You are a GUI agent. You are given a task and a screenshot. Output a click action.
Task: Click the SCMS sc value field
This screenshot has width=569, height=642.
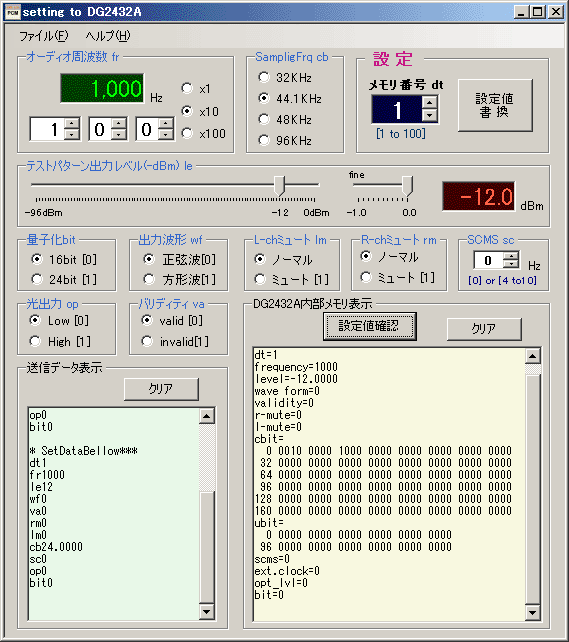[489, 260]
